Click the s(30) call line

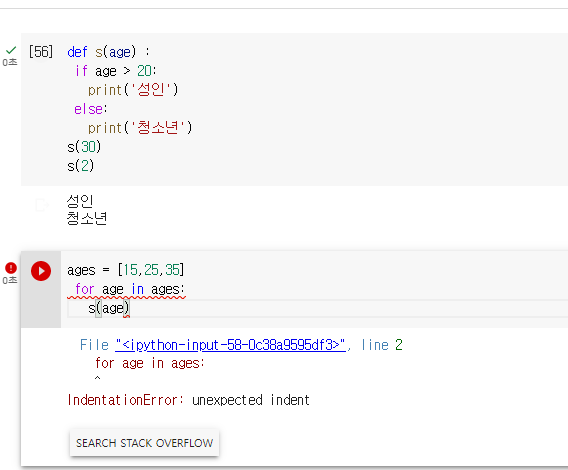[84, 147]
